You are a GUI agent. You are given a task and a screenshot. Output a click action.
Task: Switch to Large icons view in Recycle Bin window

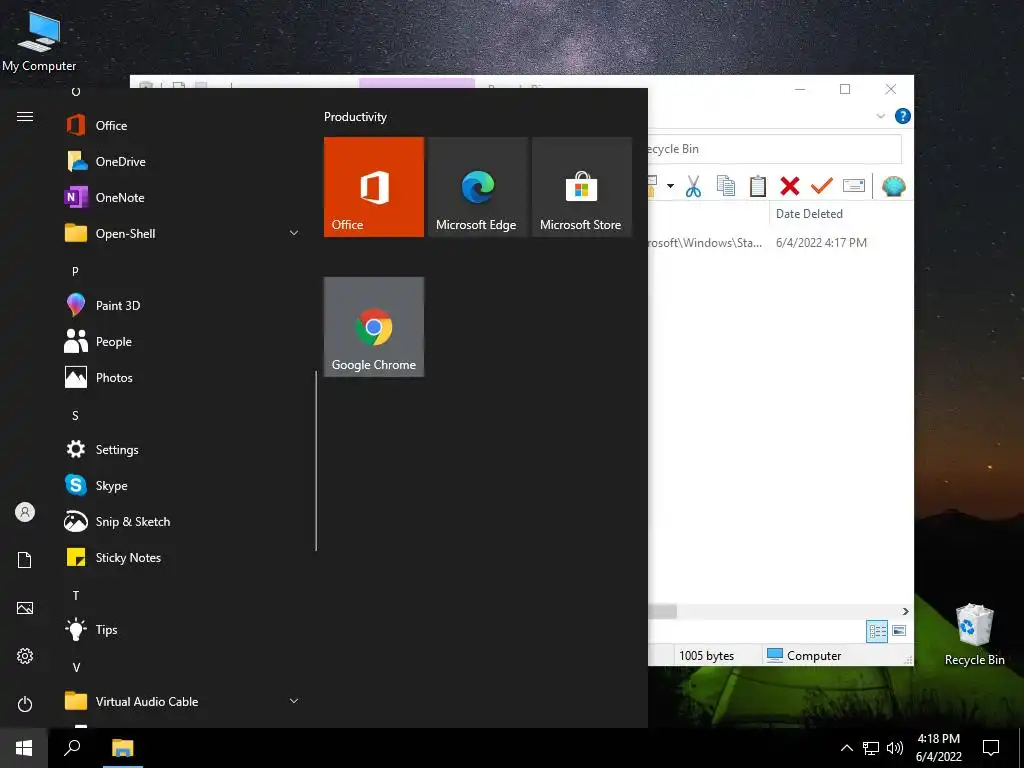pos(899,631)
